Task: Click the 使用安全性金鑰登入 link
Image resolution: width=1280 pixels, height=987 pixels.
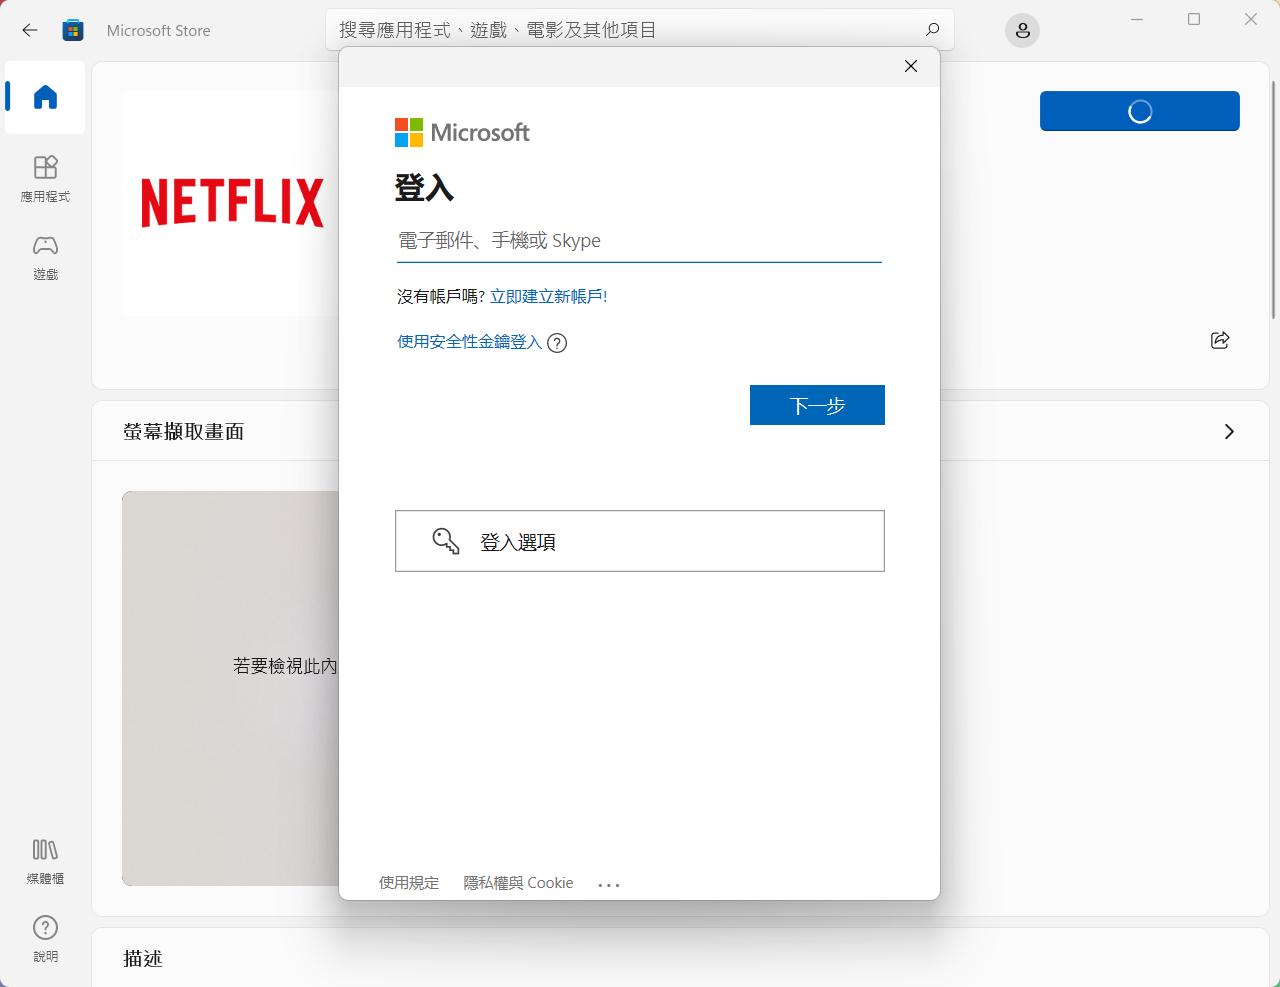Action: coord(469,342)
